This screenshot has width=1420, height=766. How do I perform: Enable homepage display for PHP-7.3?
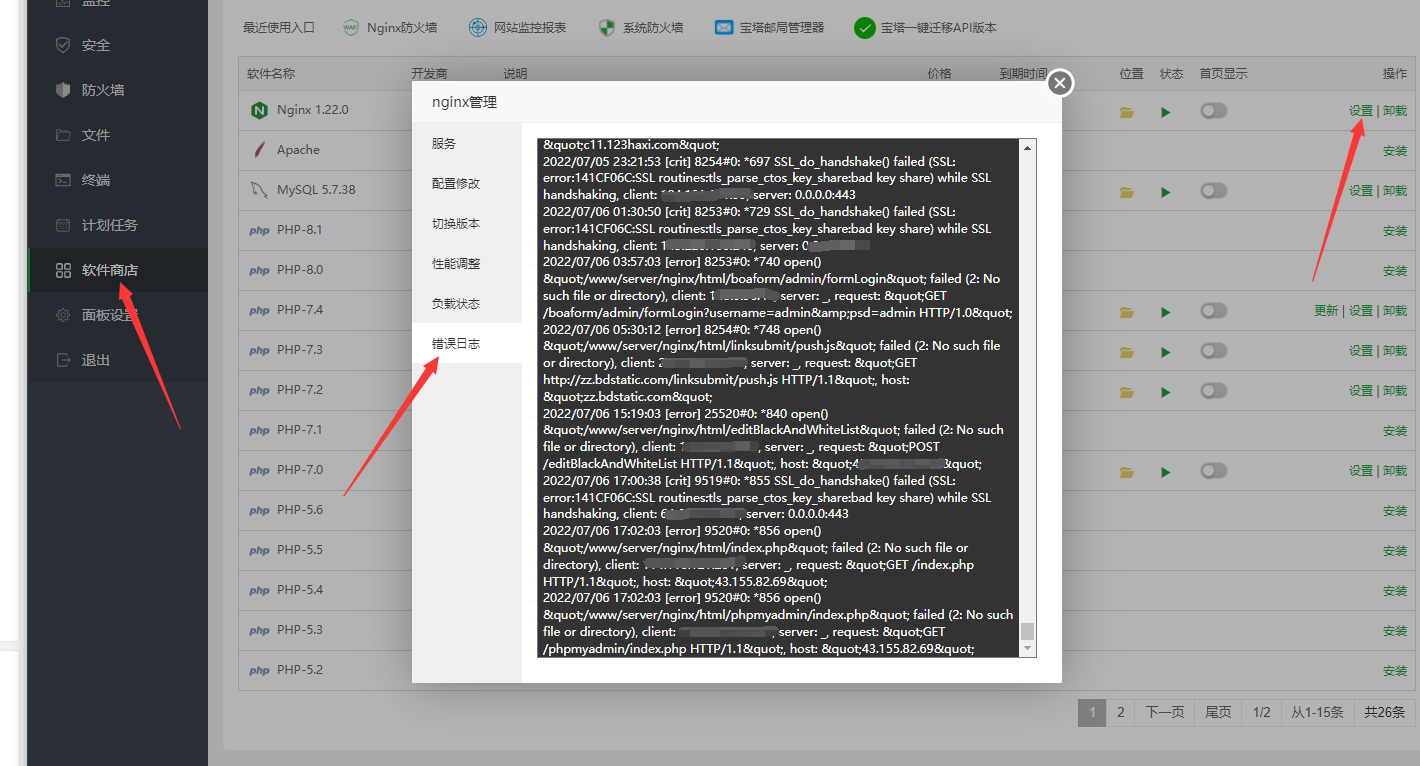[1214, 350]
